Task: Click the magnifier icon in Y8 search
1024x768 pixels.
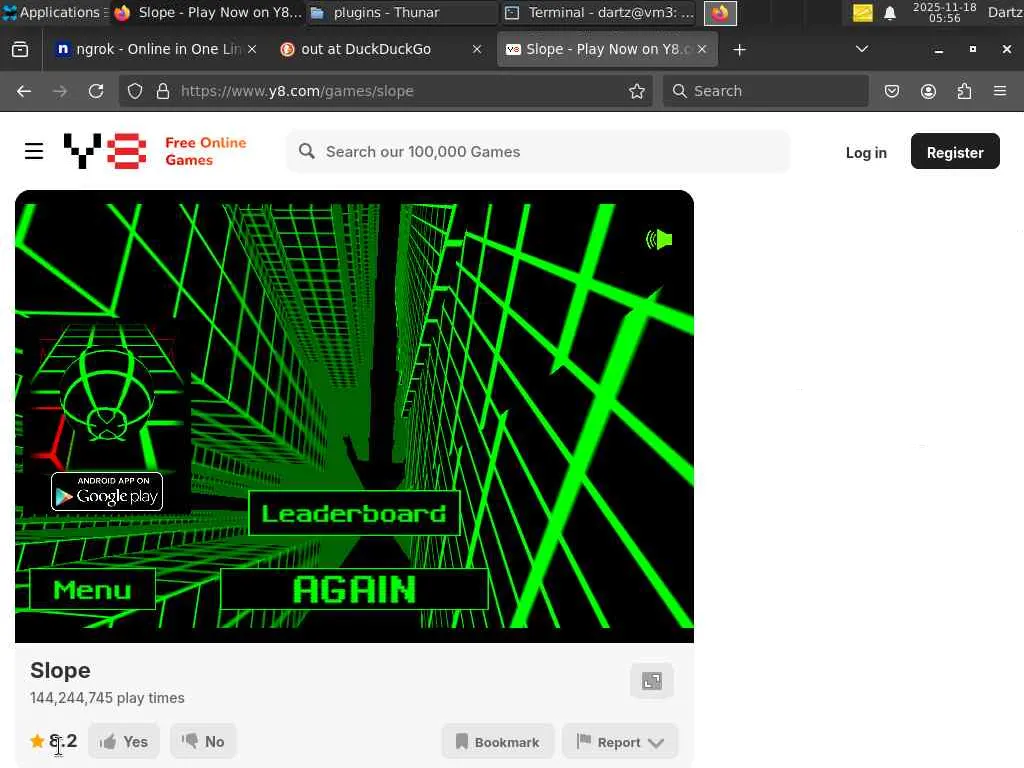Action: pyautogui.click(x=306, y=152)
